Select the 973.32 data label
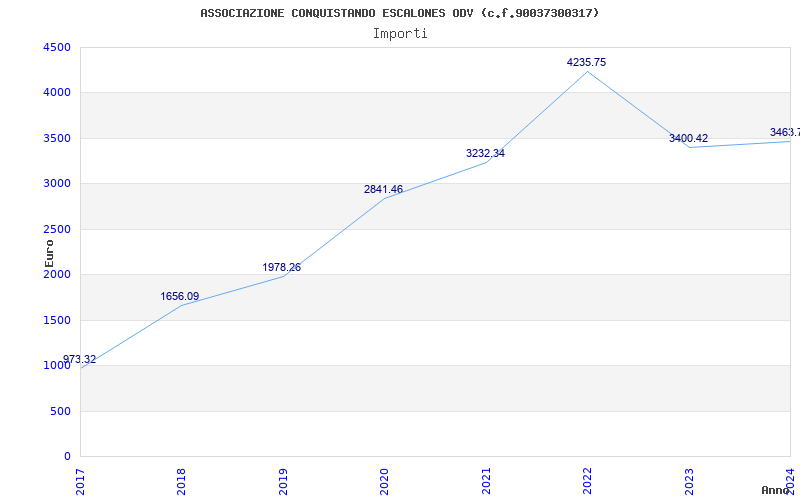 click(x=80, y=359)
